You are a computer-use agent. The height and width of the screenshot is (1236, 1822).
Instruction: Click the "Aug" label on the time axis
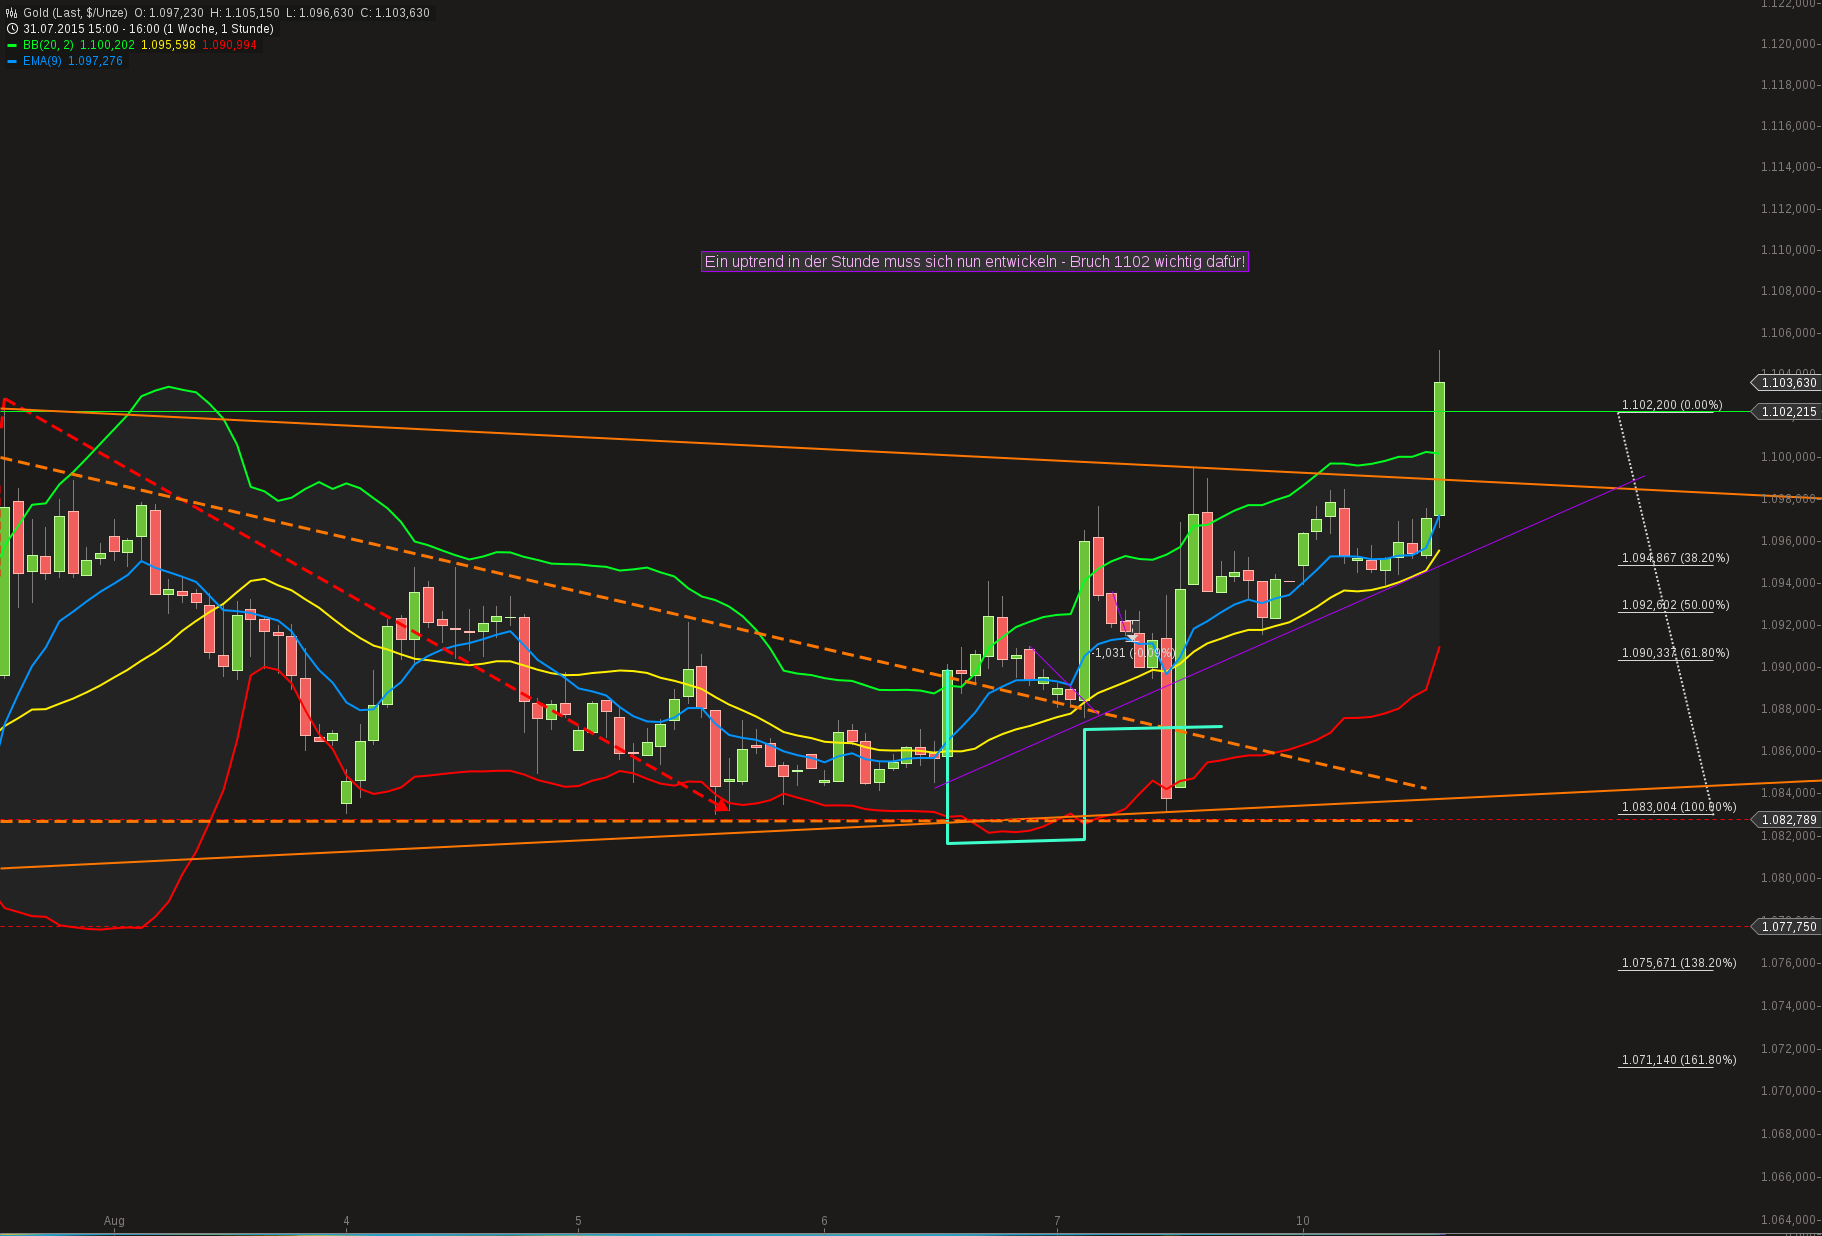point(114,1221)
